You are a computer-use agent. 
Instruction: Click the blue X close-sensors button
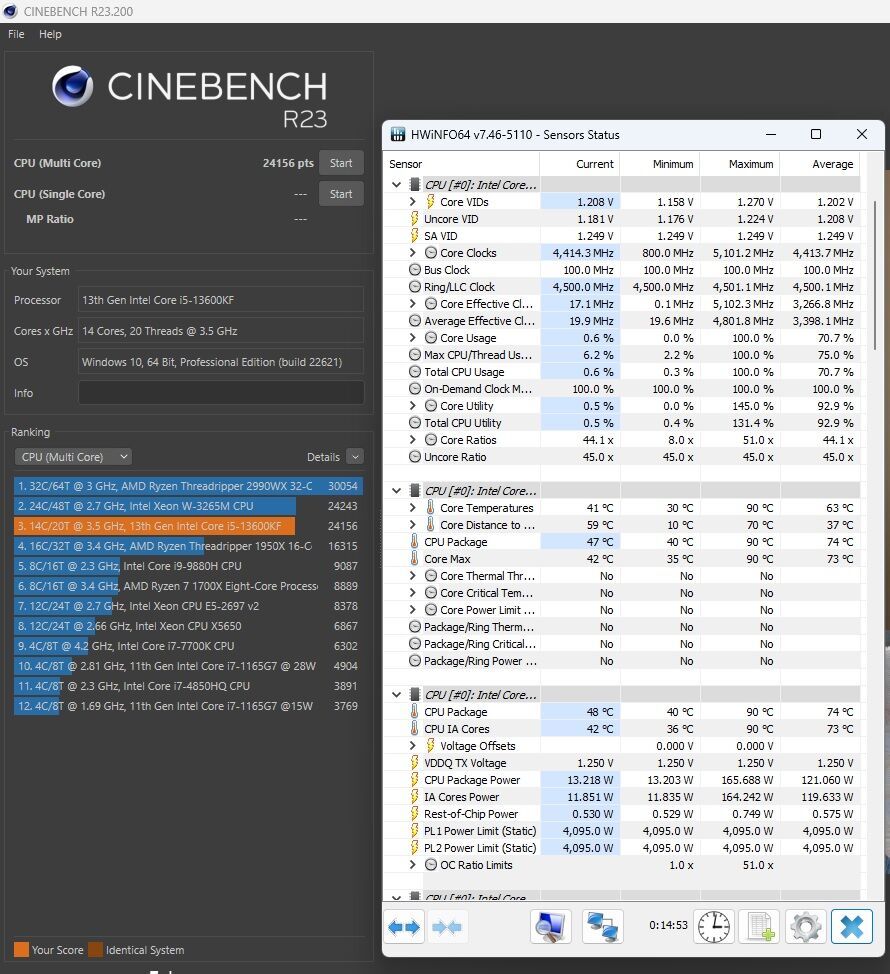coord(851,927)
